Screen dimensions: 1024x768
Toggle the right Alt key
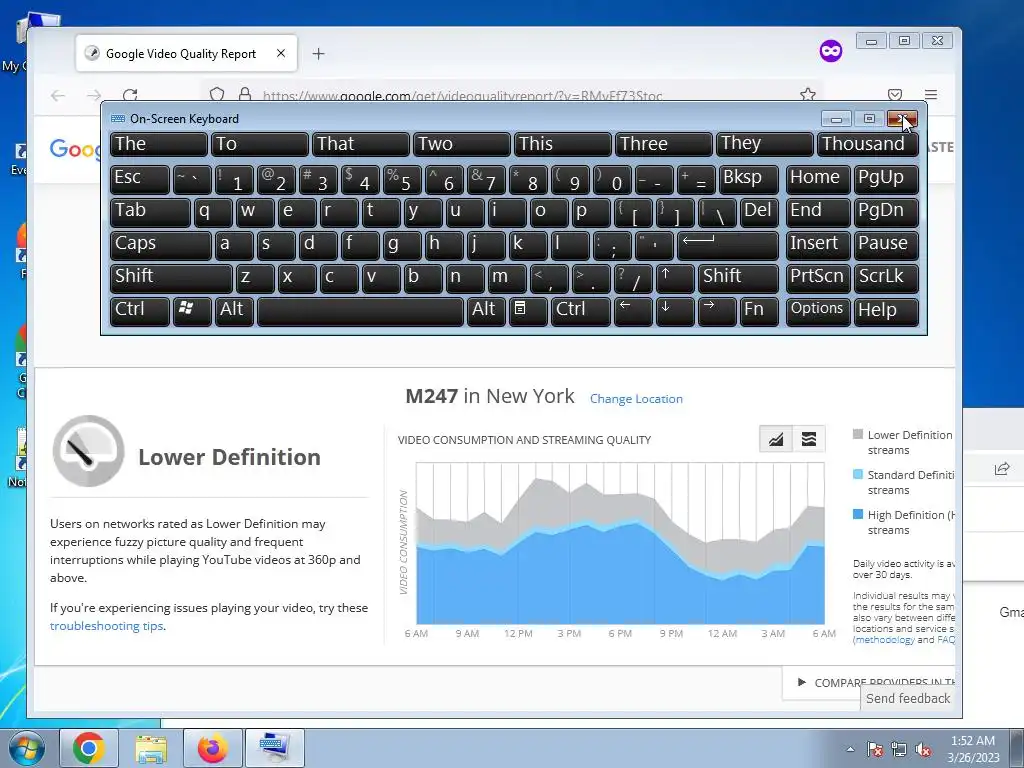click(x=486, y=311)
